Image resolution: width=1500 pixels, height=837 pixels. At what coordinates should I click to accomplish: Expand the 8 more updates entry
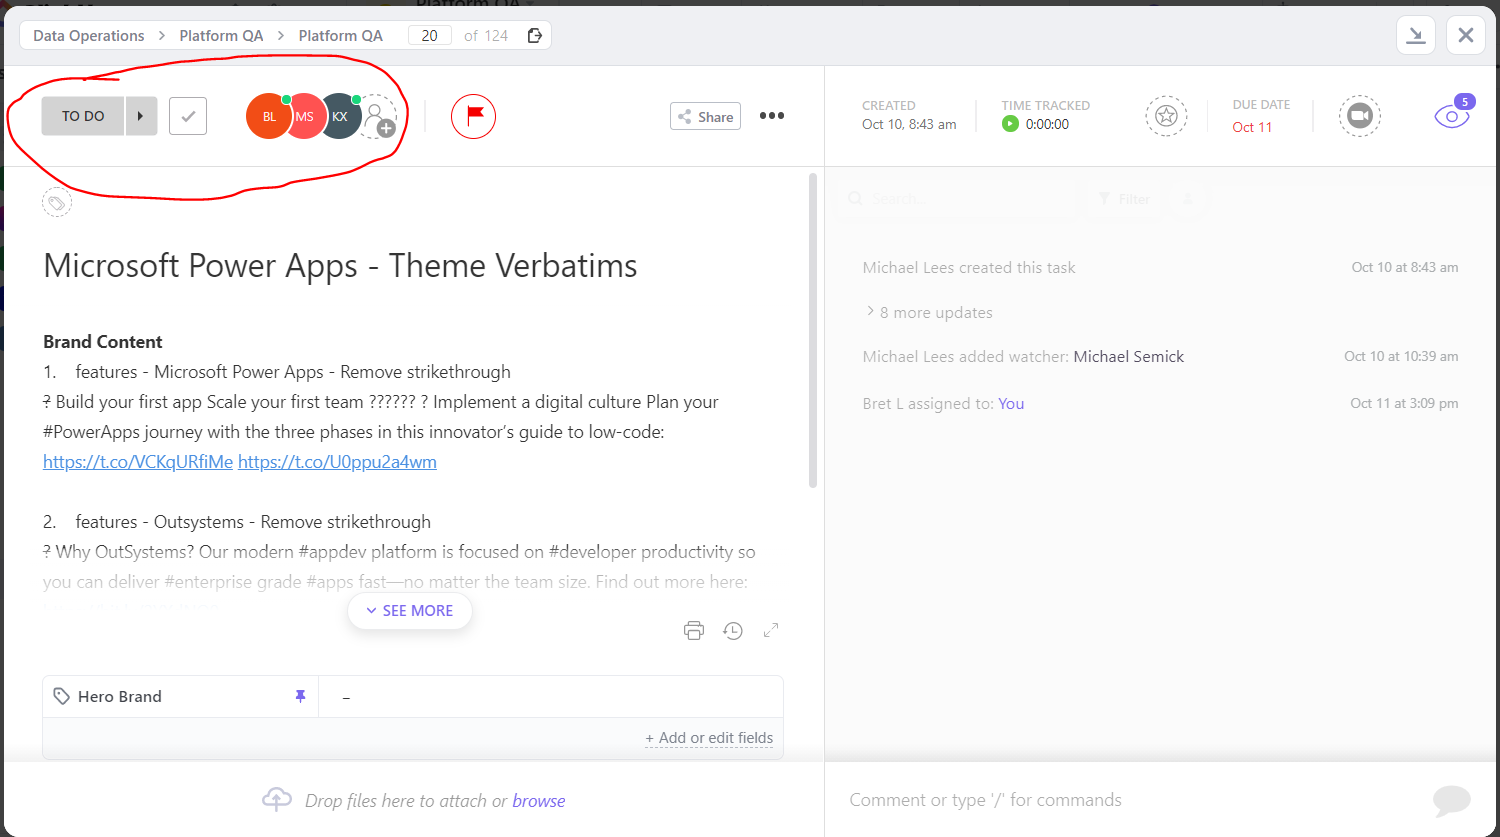[x=929, y=313]
